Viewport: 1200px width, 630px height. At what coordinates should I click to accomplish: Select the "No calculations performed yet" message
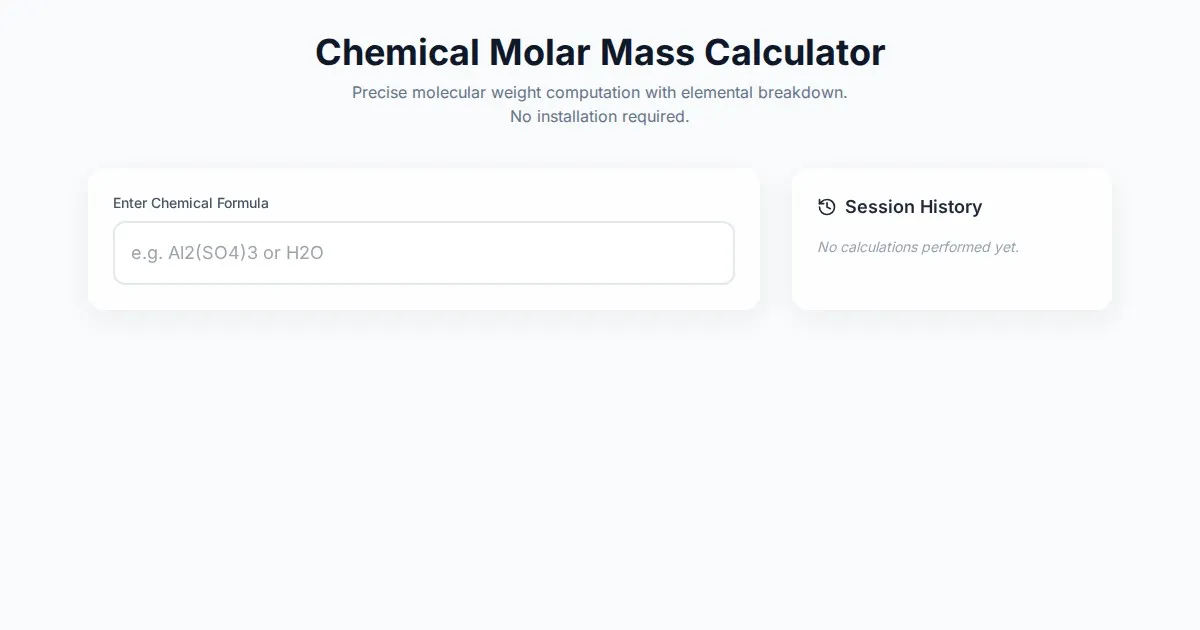pos(918,247)
